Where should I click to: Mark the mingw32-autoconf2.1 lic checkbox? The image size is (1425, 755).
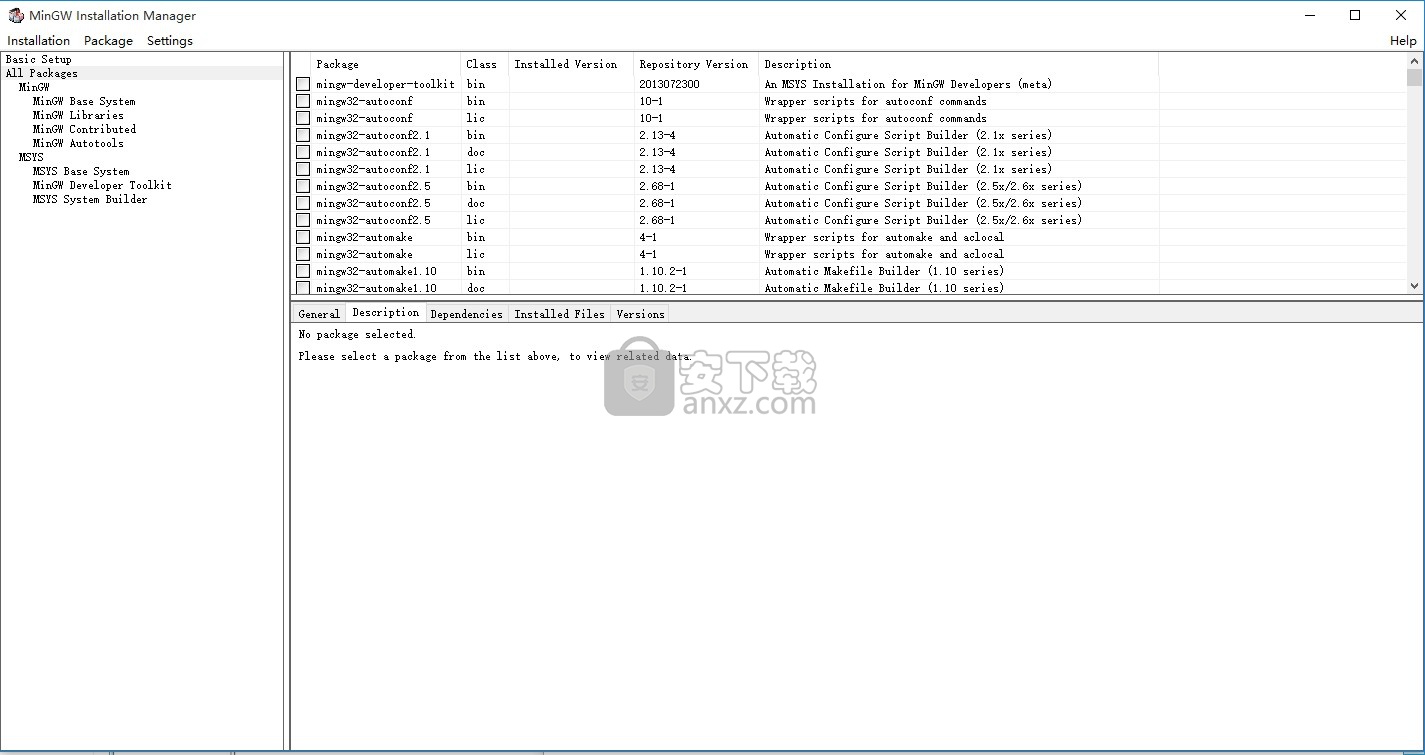pos(303,169)
